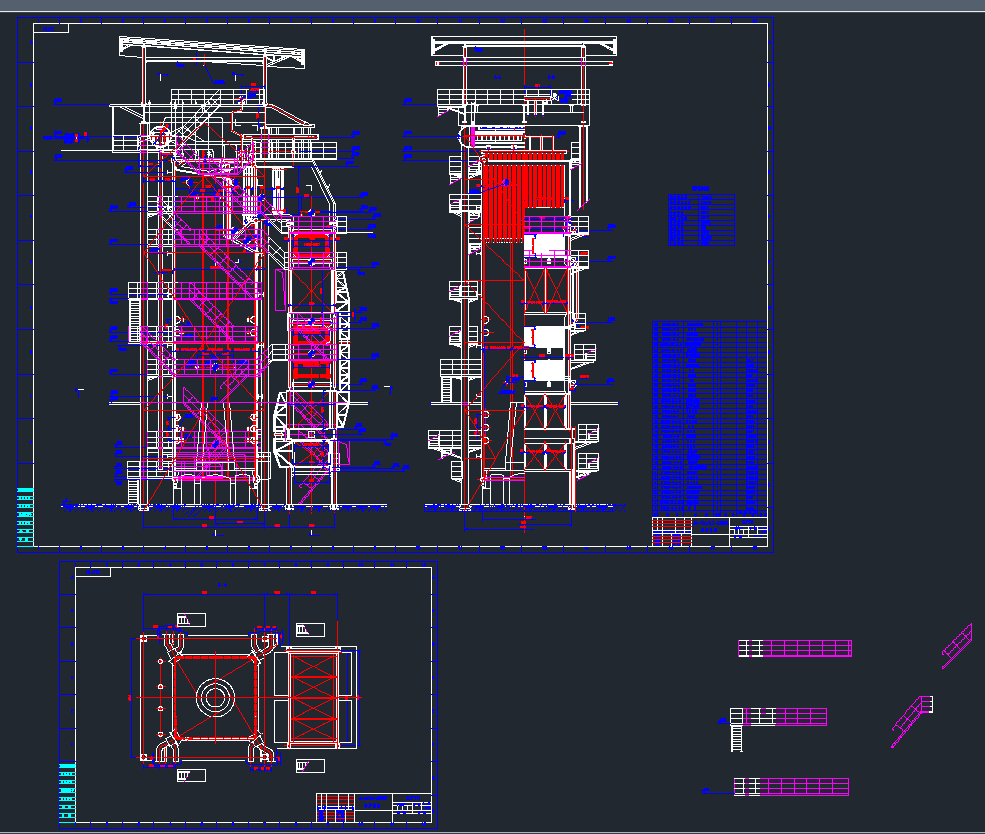This screenshot has width=985, height=834.
Task: Select the concentric circles in the plan view
Action: coord(215,695)
